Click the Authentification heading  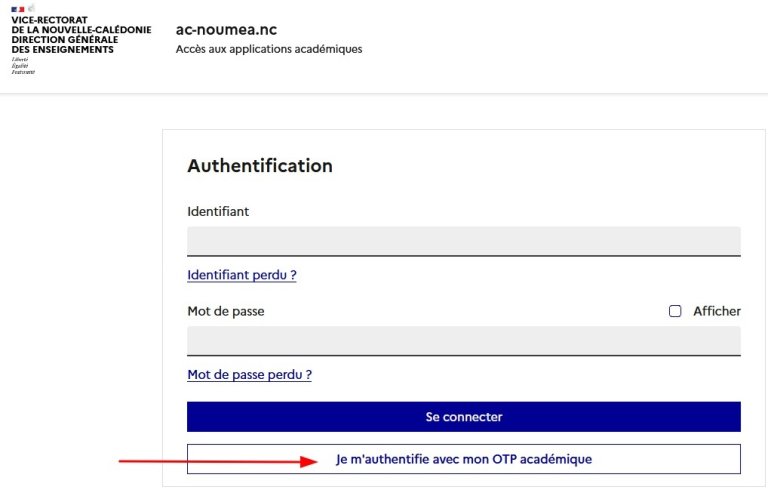tap(260, 166)
